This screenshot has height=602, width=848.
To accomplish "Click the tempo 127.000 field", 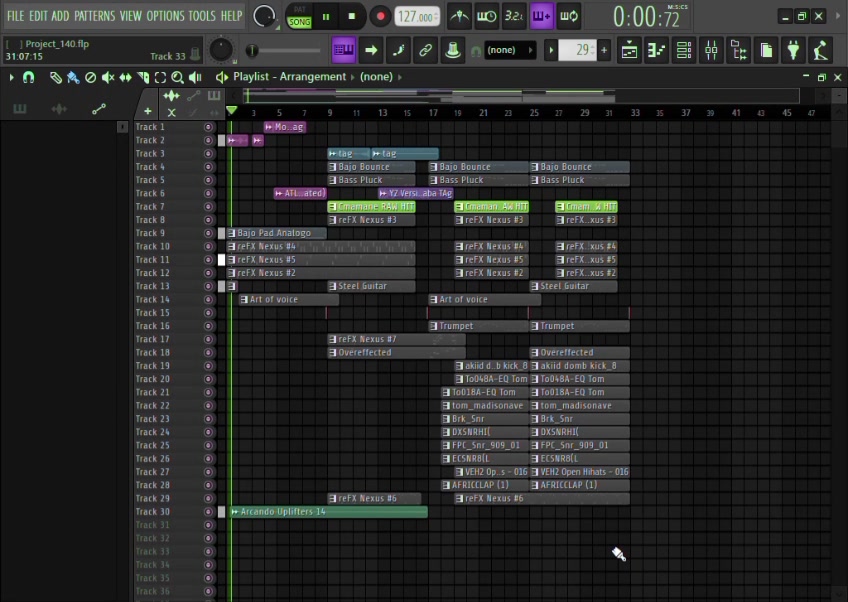I will click(x=416, y=17).
